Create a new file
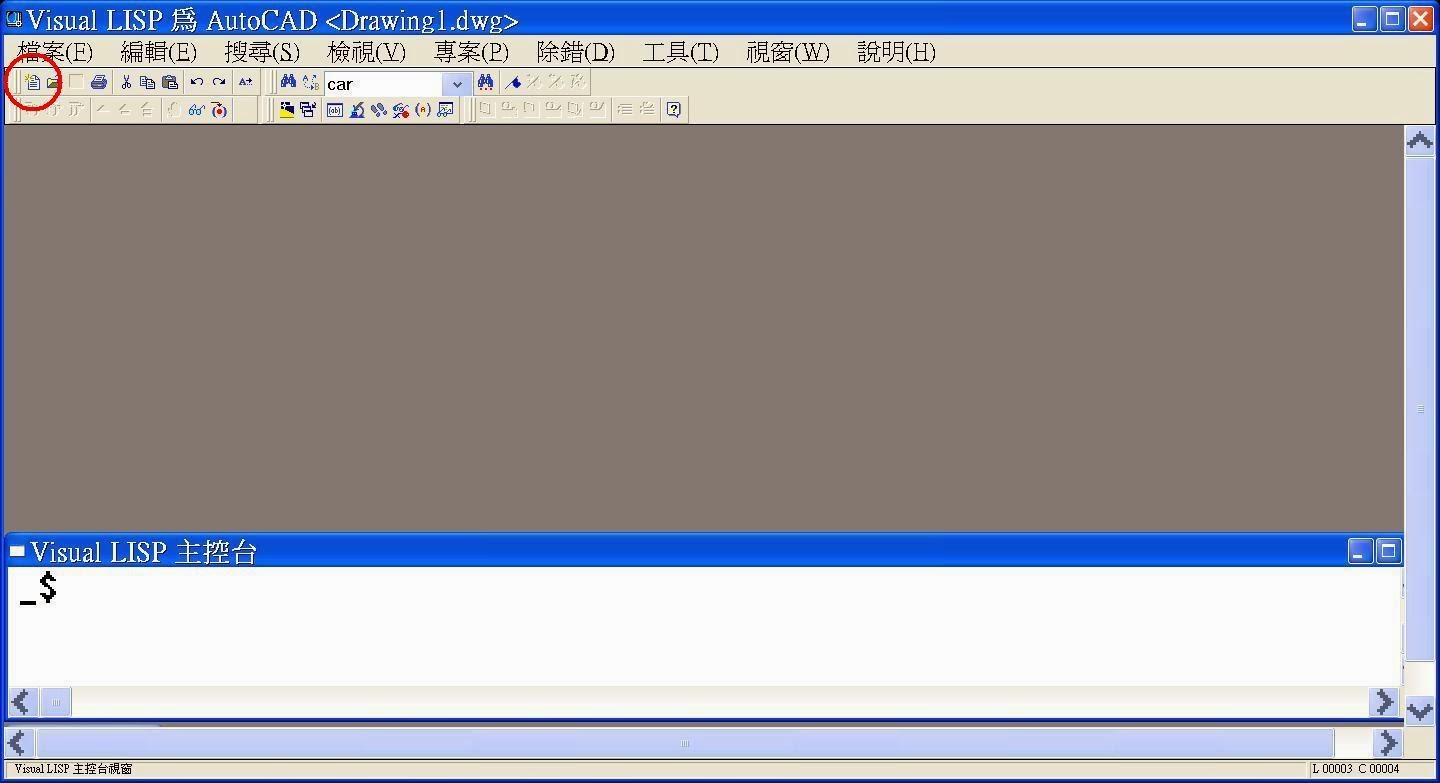 [34, 82]
